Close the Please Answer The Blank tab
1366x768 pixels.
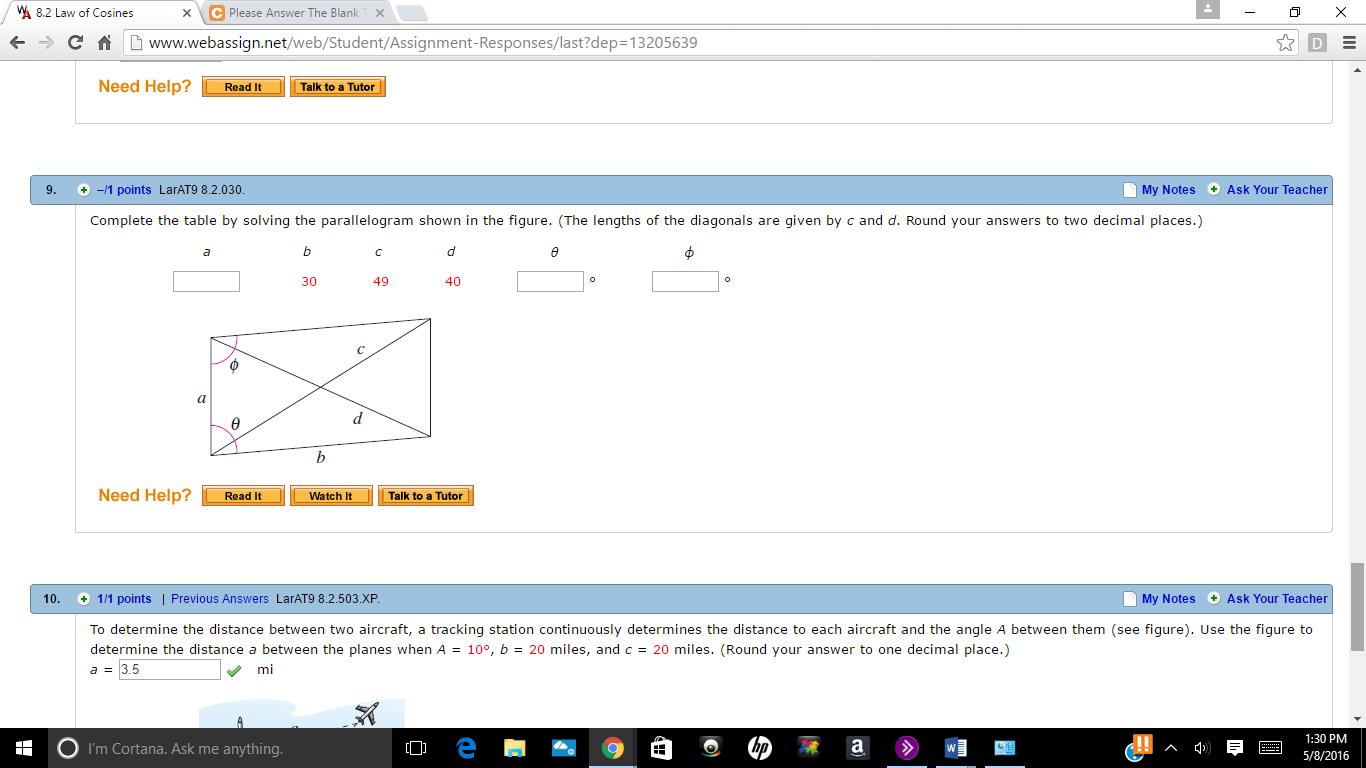(x=380, y=13)
